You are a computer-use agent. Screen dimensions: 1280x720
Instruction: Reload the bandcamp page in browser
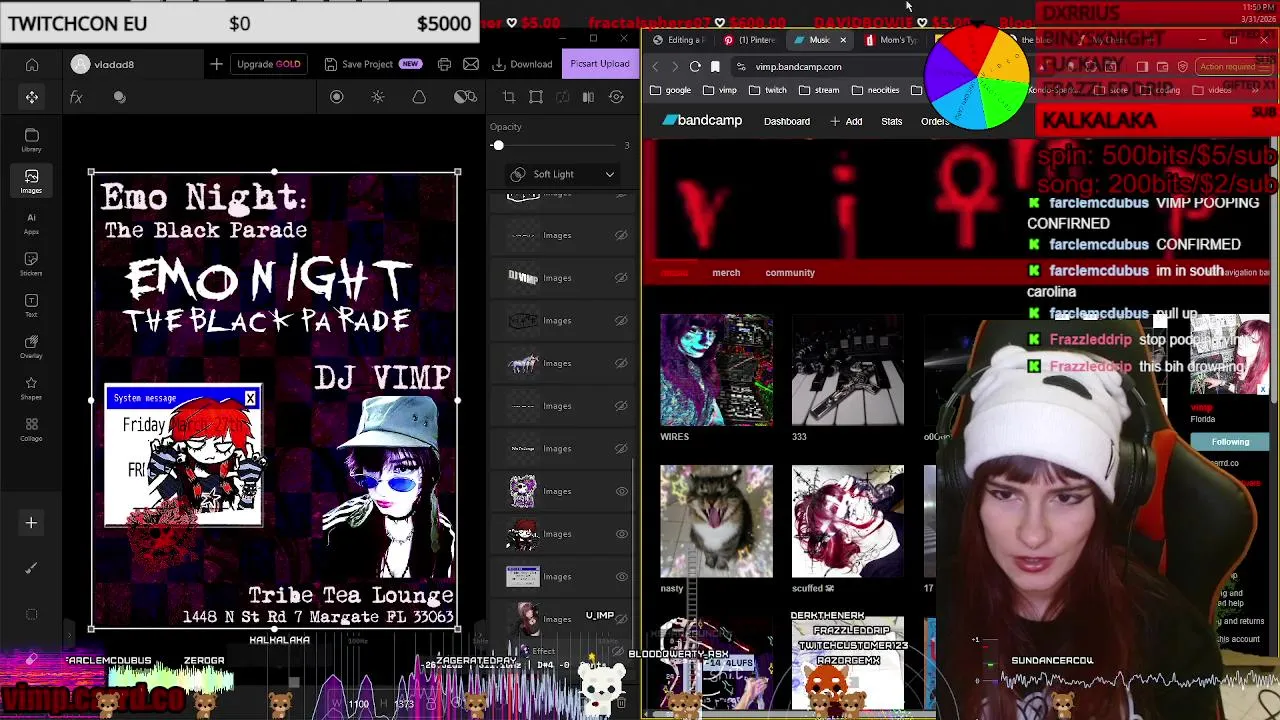click(x=695, y=67)
